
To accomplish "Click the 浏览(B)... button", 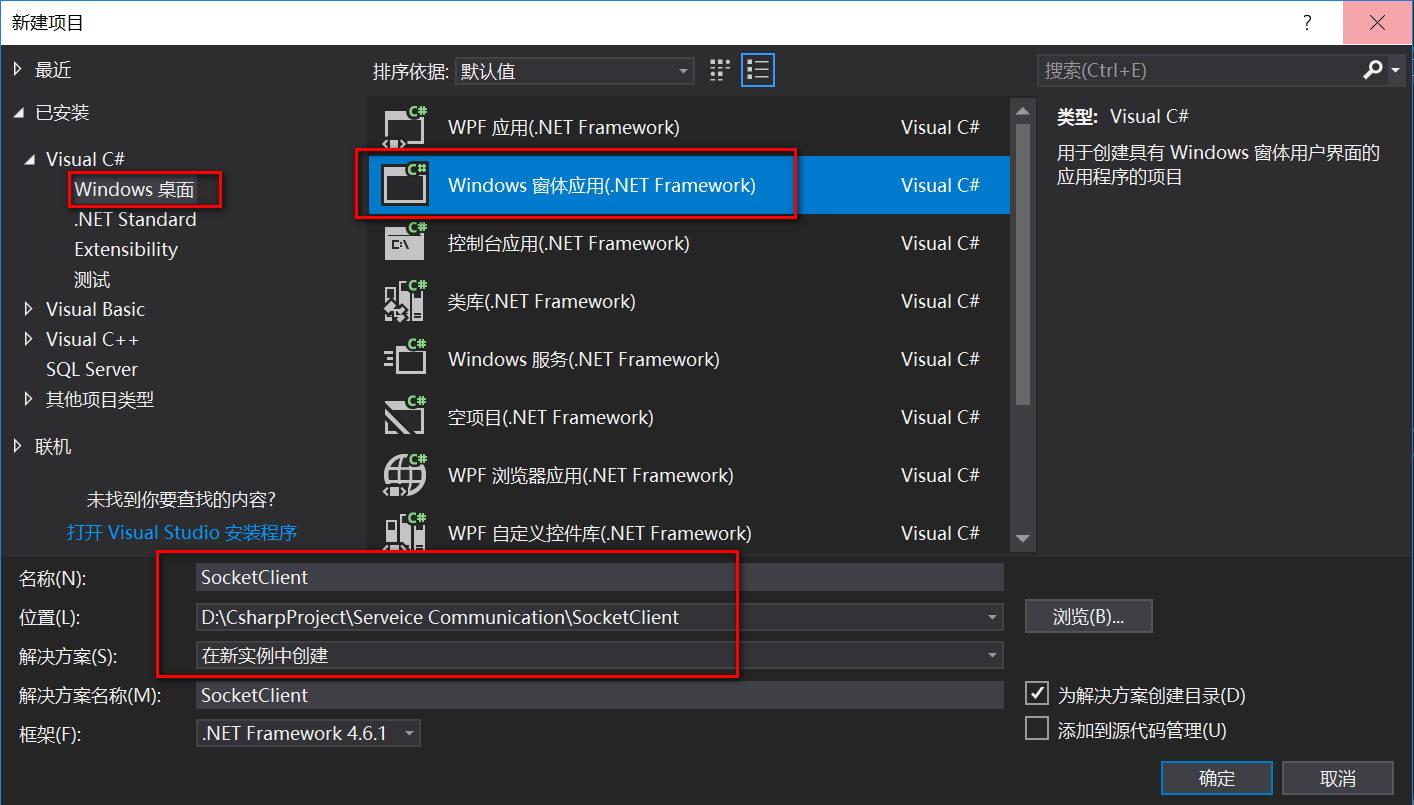I will (1089, 617).
